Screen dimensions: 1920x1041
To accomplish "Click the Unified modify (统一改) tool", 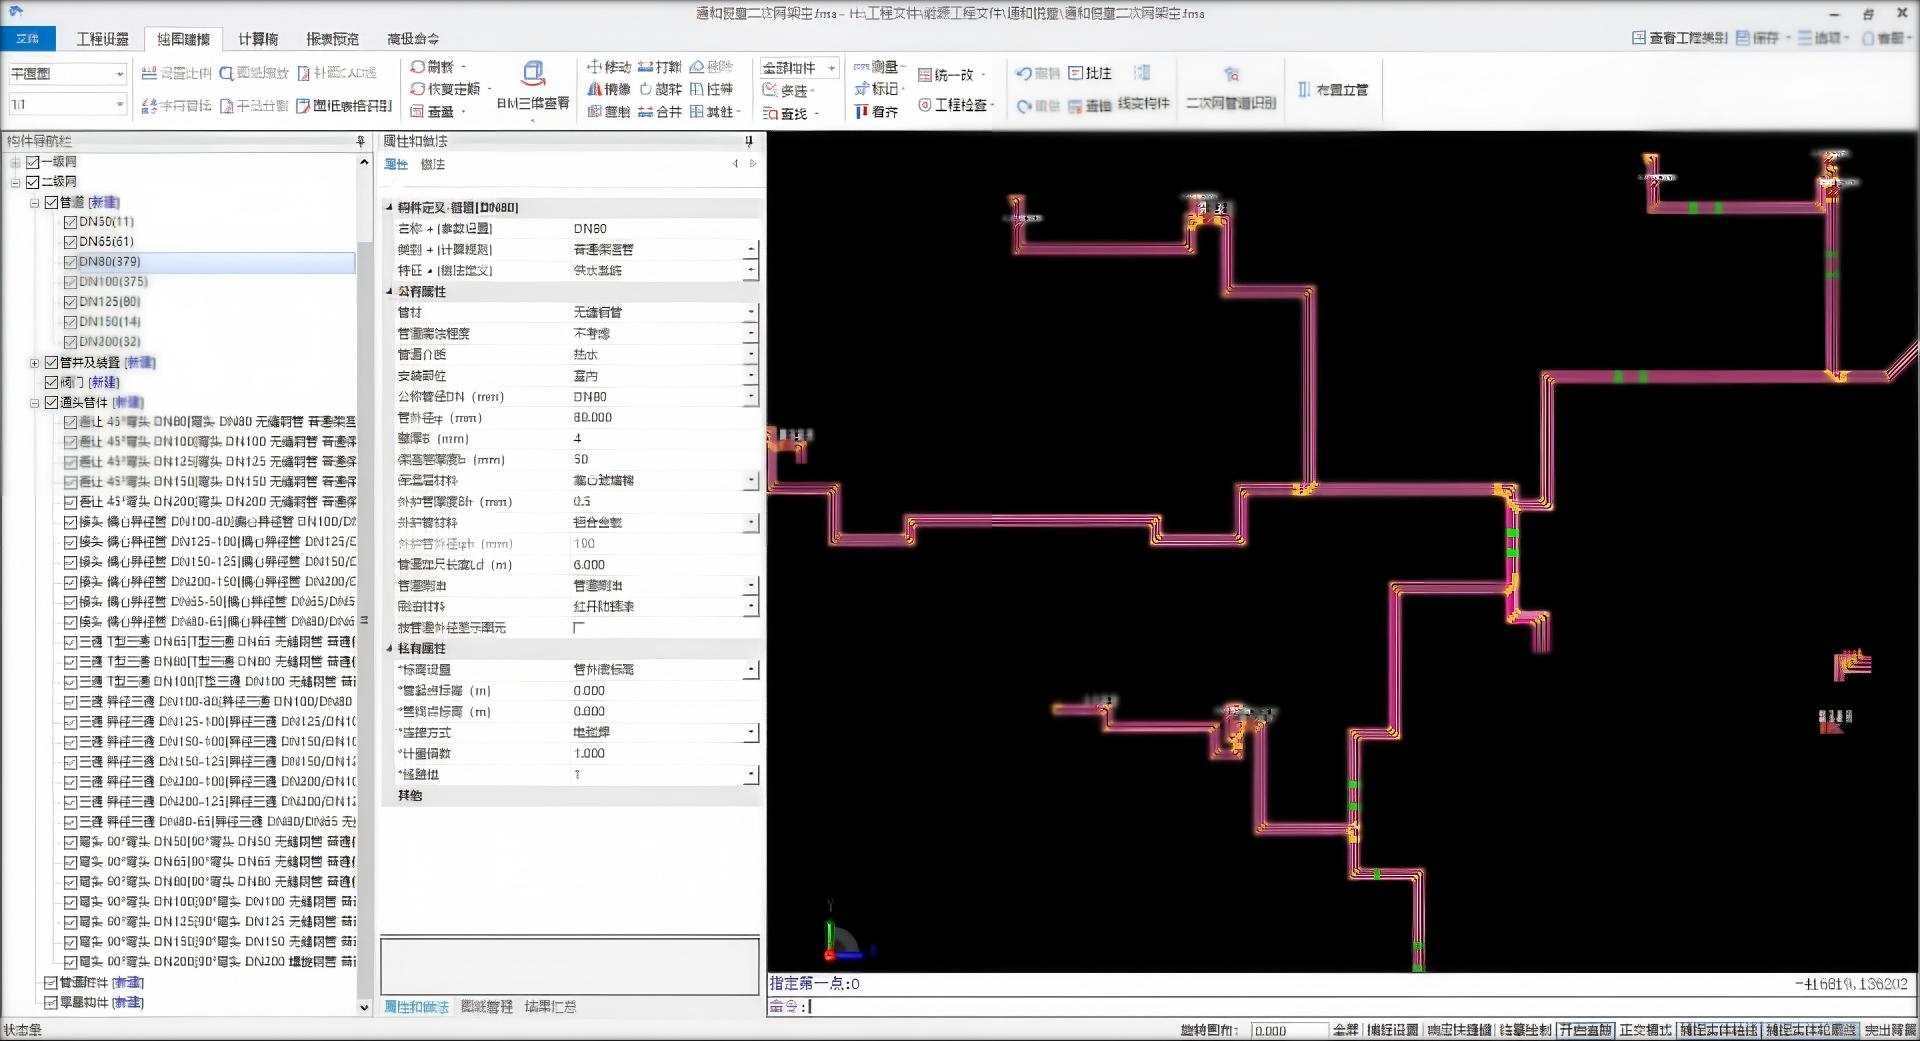I will coord(945,75).
